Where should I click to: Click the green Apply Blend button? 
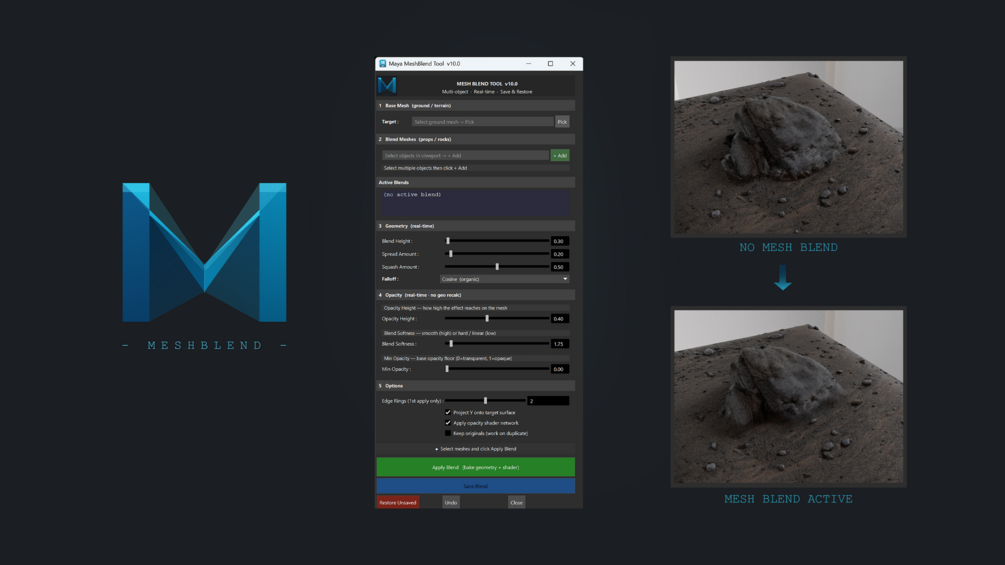[476, 467]
